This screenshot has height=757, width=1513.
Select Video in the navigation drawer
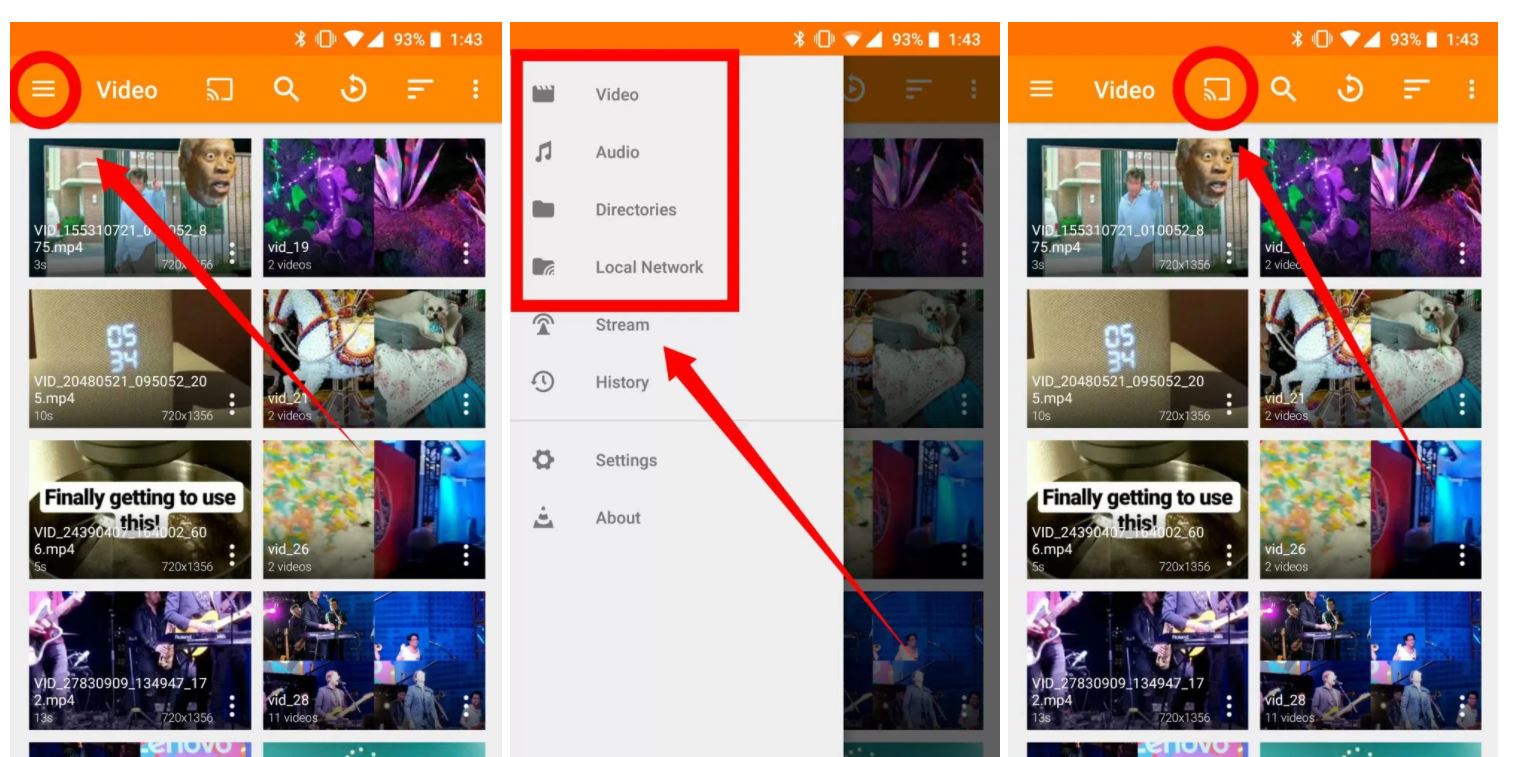tap(616, 95)
